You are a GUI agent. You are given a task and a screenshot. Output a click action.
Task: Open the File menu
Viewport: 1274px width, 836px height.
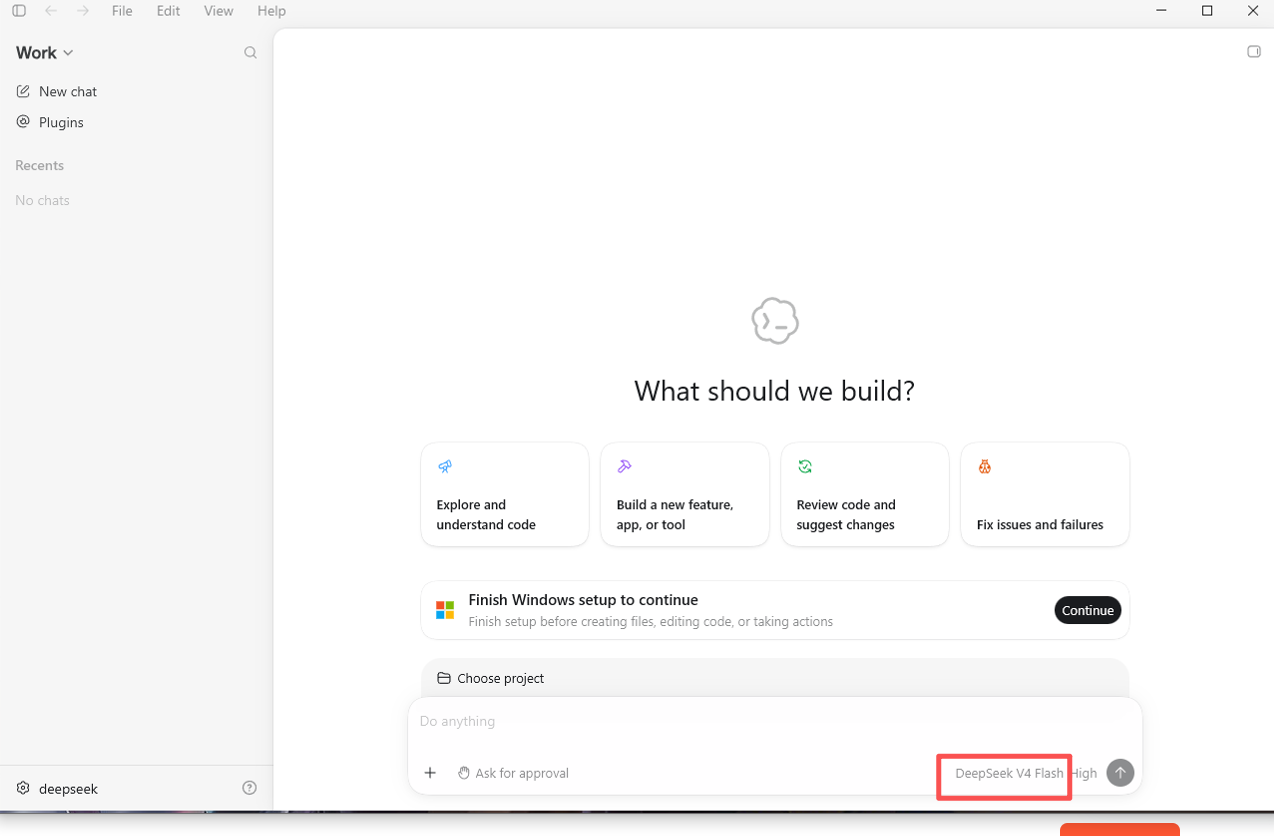[x=122, y=11]
